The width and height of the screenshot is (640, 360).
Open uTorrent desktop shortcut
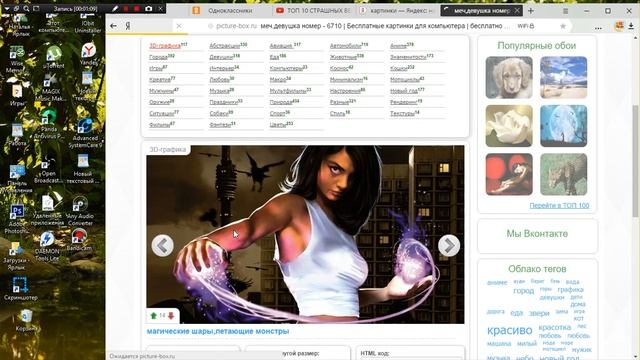(53, 57)
